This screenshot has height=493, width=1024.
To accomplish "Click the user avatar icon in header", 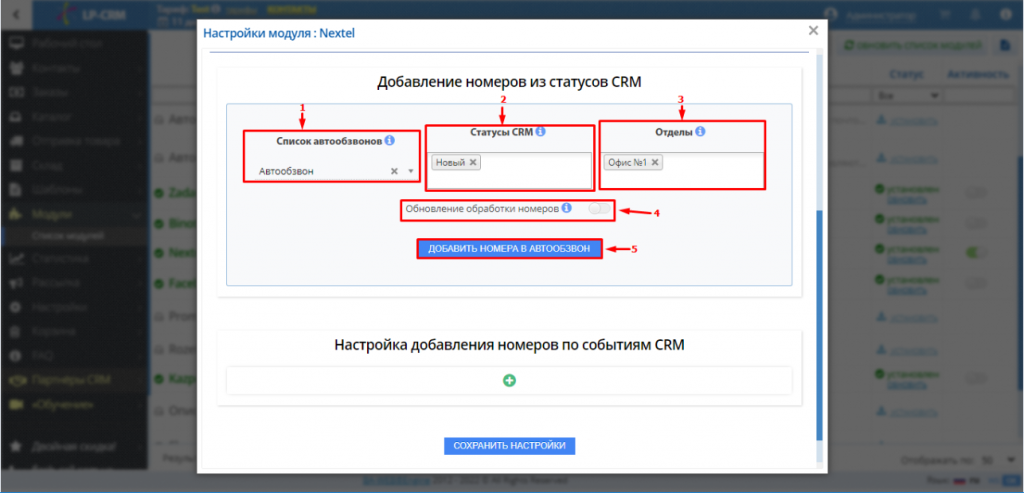I will [x=830, y=14].
